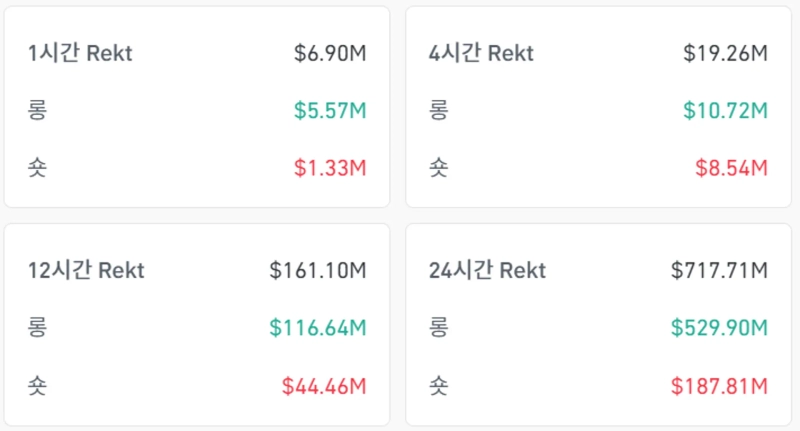
Task: Select the $161.10M total value
Action: pyautogui.click(x=318, y=270)
